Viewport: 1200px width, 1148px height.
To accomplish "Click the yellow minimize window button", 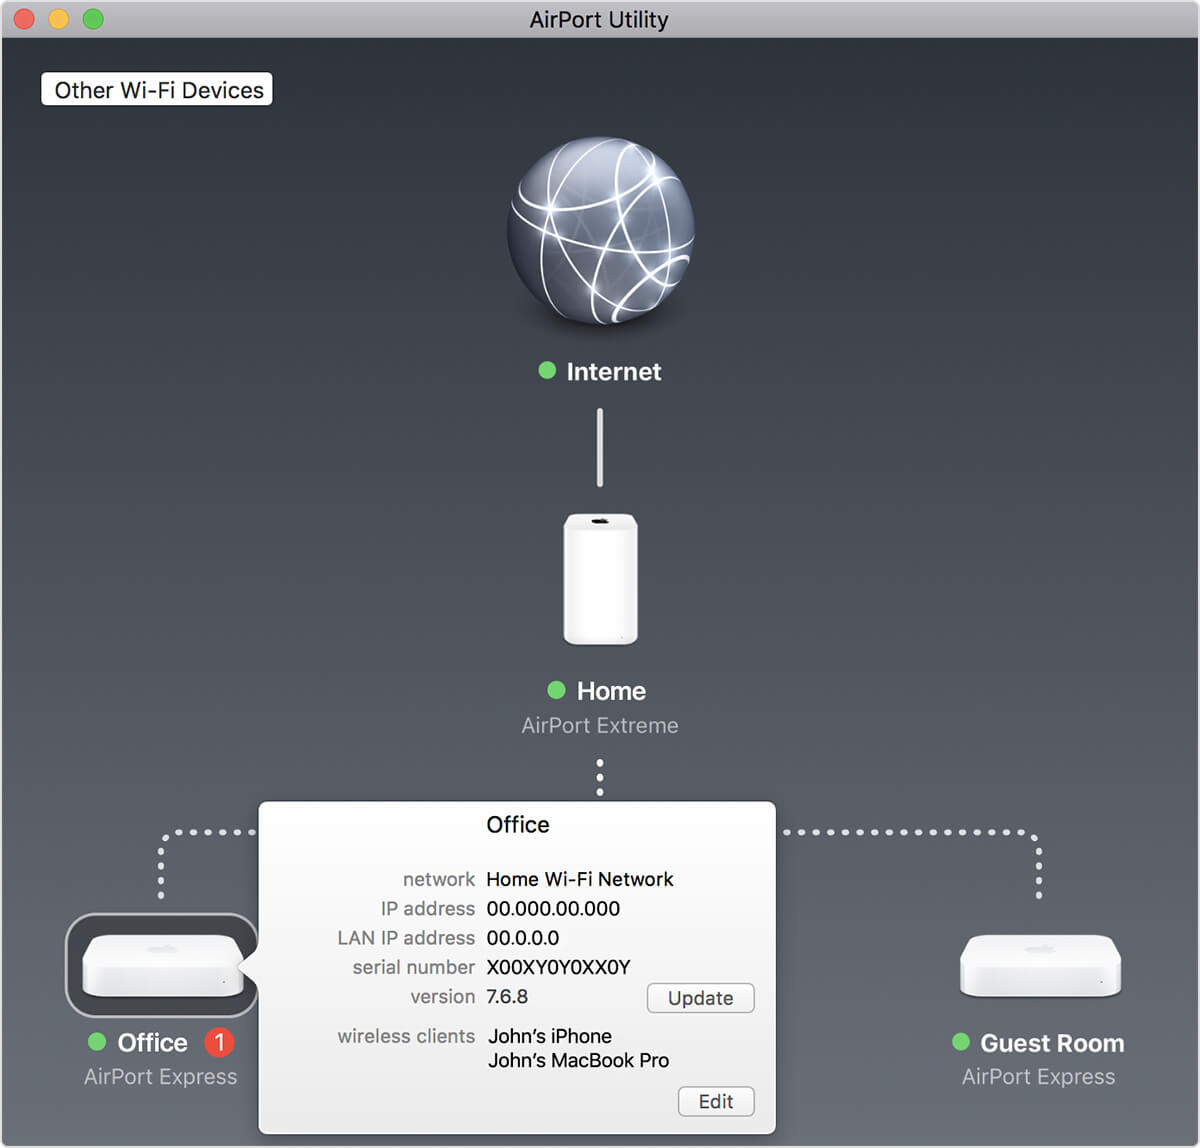I will coord(59,19).
